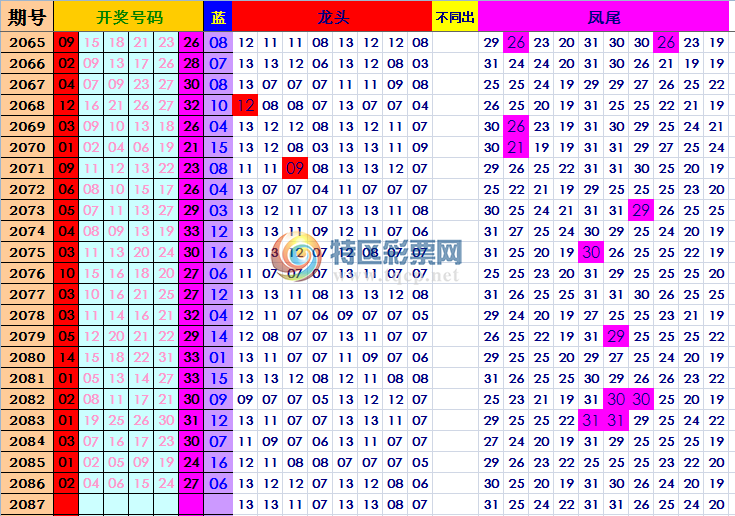The width and height of the screenshot is (735, 516).
Task: Select period number 2069
Action: [27, 127]
